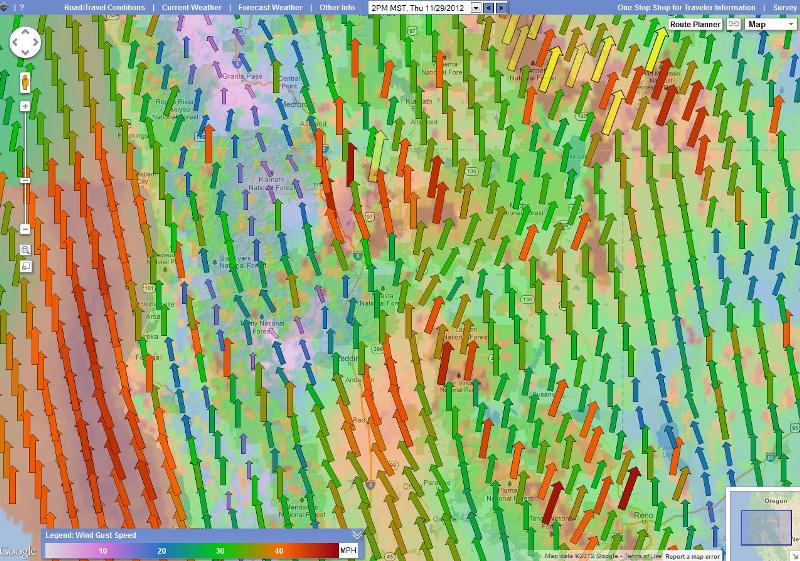The image size is (800, 561).
Task: Click the Route Planner button
Action: (695, 24)
